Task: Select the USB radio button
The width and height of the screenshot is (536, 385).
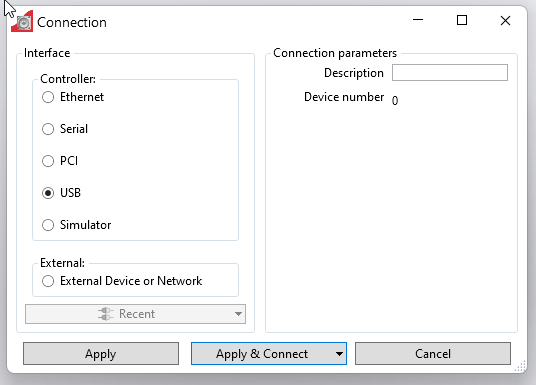Action: tap(48, 193)
